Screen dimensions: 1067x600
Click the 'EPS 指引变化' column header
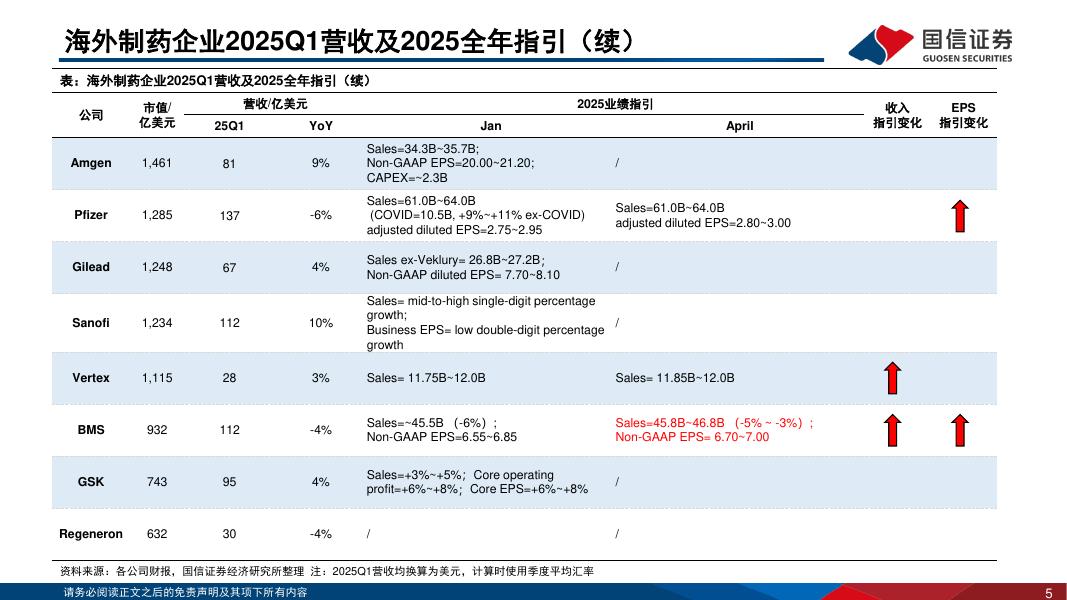pos(963,115)
